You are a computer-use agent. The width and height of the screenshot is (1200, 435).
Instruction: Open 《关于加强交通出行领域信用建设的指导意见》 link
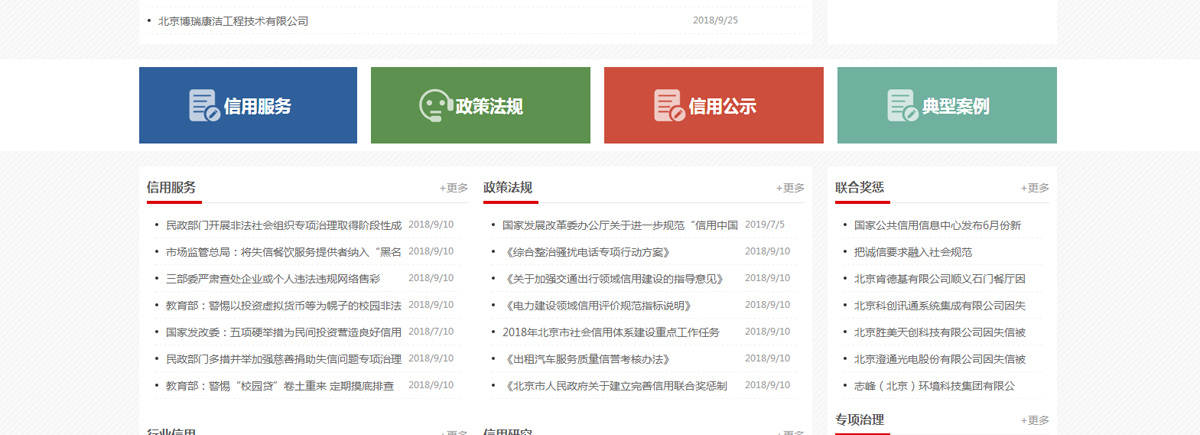pos(613,278)
